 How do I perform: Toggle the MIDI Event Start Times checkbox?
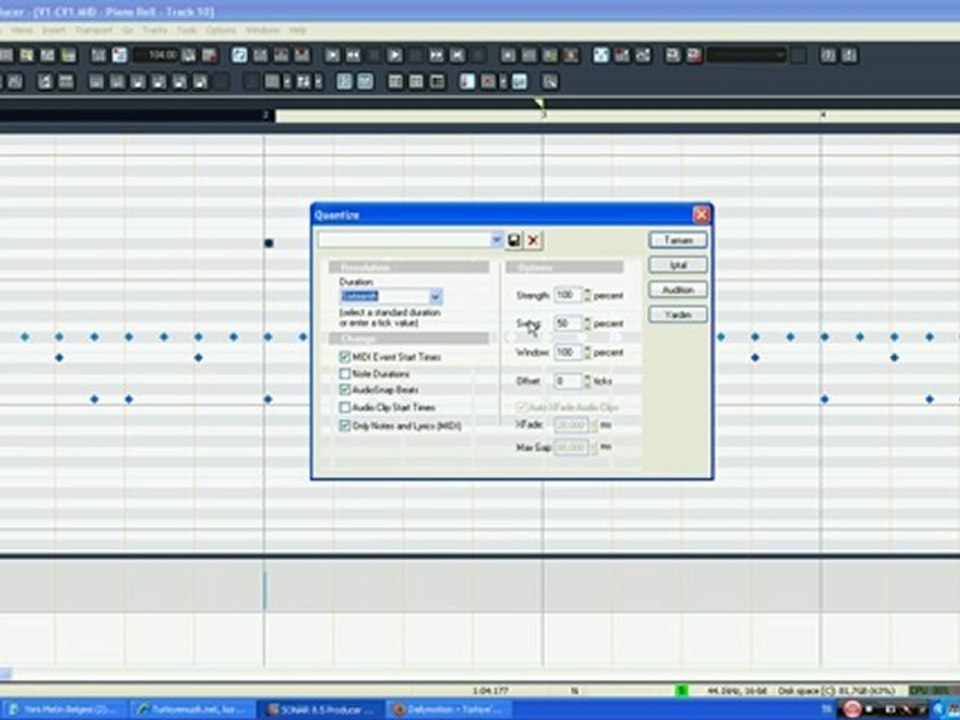345,357
